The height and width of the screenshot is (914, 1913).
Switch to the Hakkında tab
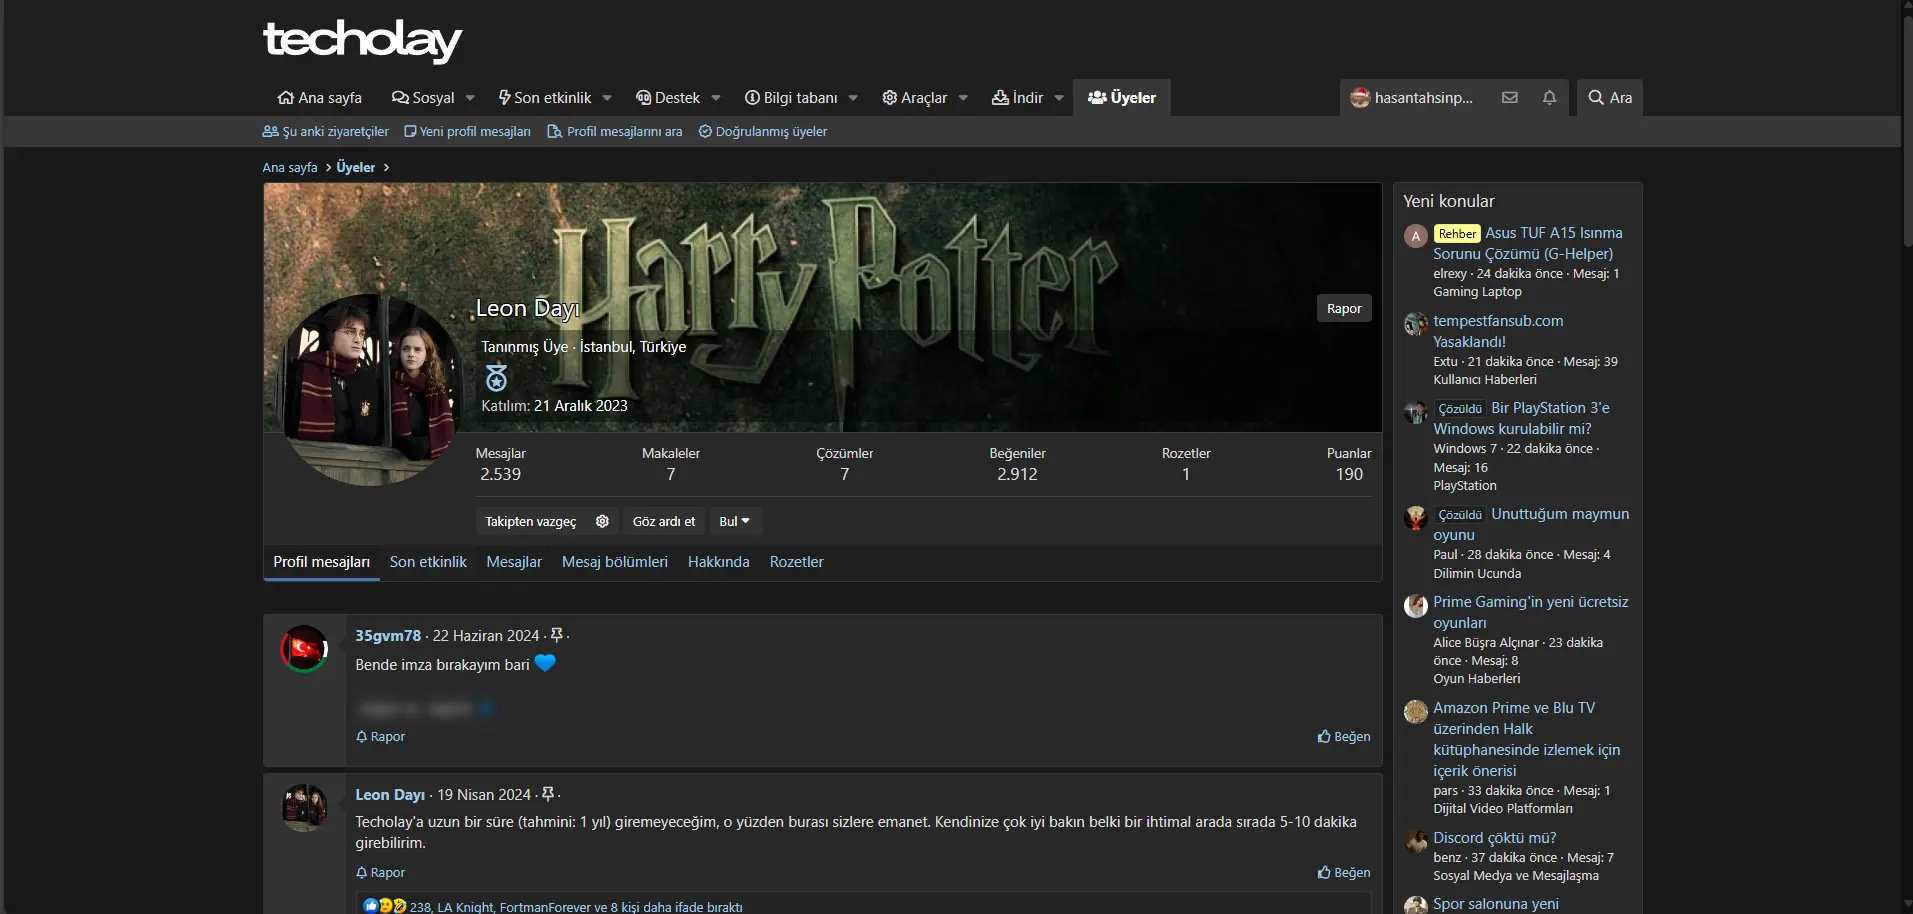click(719, 562)
